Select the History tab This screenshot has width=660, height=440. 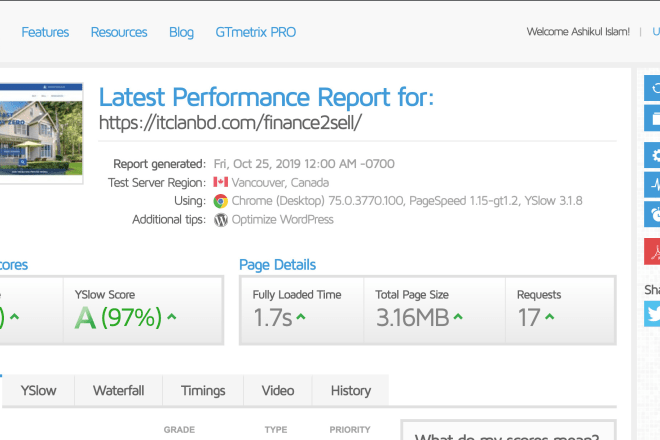350,391
